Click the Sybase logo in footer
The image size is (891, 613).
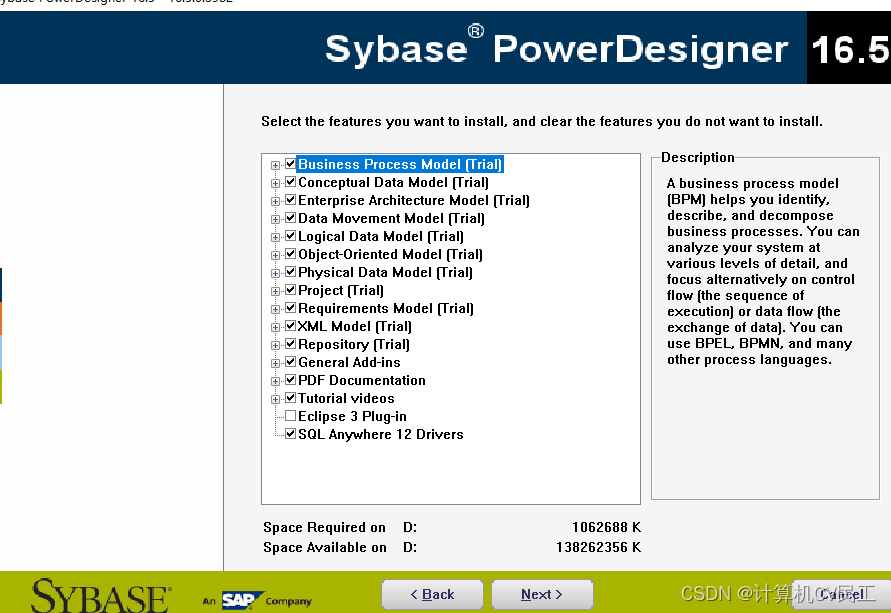[x=101, y=595]
